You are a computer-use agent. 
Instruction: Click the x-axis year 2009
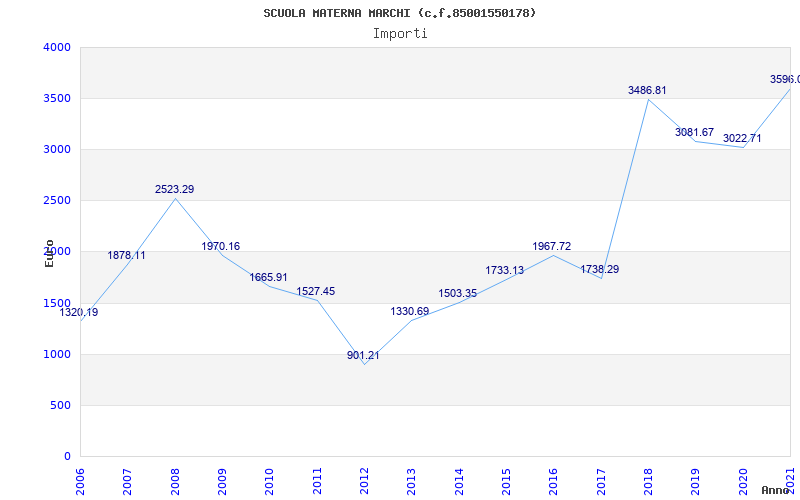(222, 481)
